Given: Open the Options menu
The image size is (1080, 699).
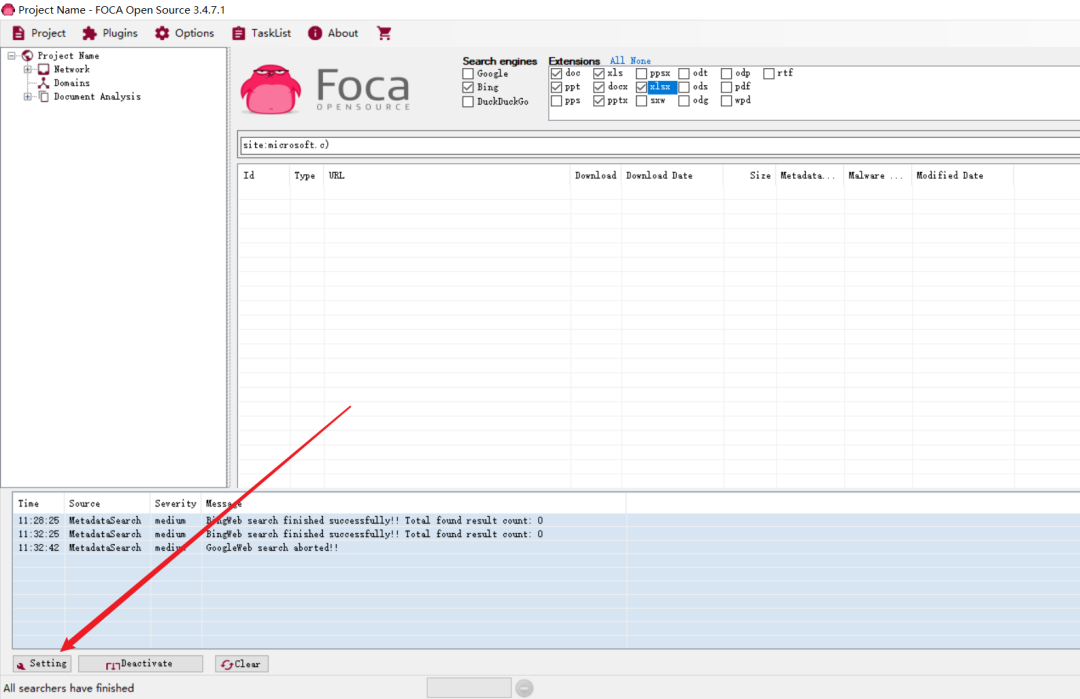Looking at the screenshot, I should pyautogui.click(x=184, y=33).
